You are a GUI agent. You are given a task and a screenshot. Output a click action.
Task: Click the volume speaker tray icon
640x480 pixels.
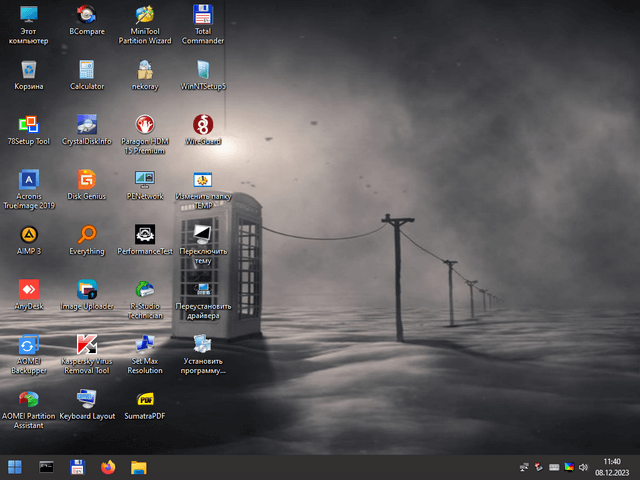pyautogui.click(x=584, y=467)
